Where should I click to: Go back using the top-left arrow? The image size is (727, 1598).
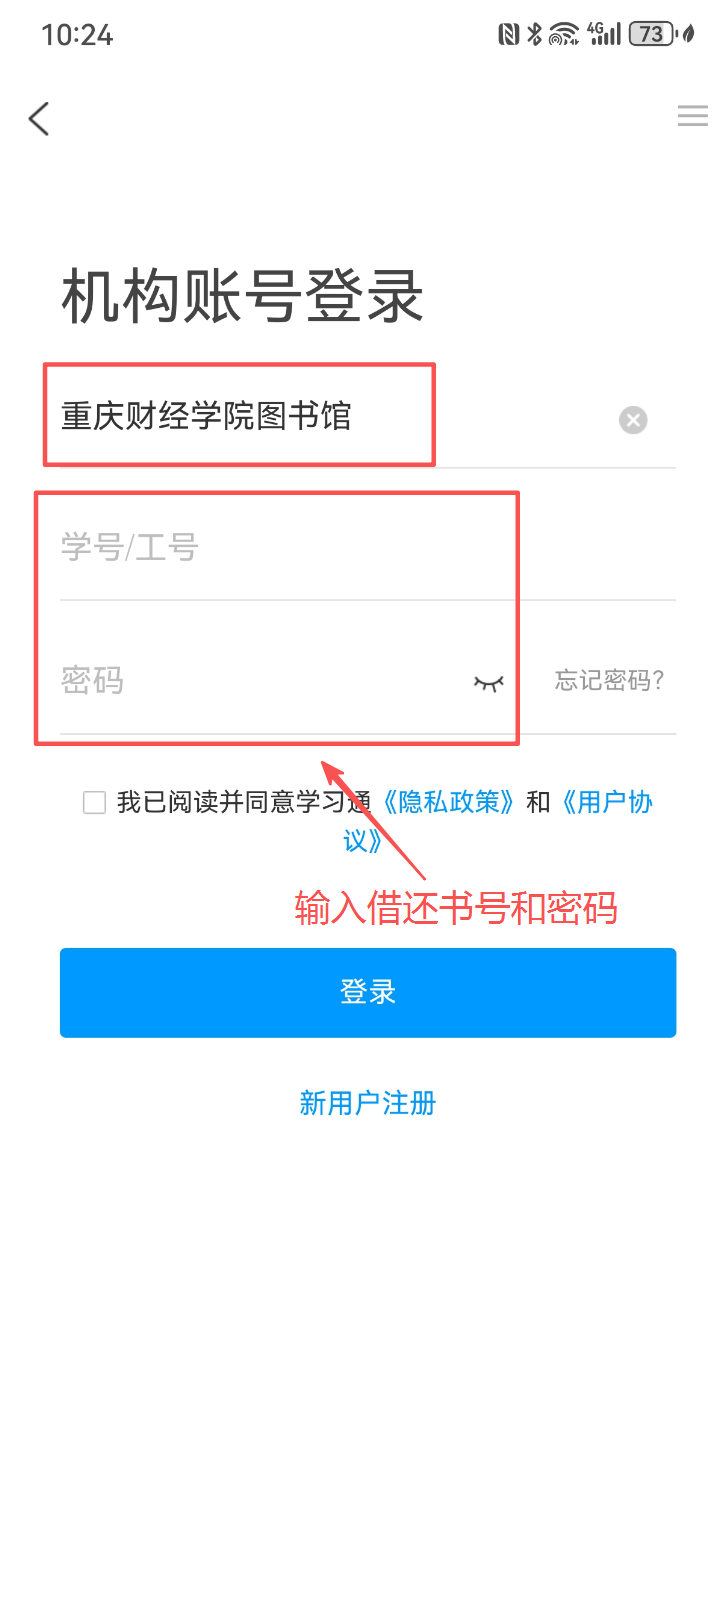[39, 119]
